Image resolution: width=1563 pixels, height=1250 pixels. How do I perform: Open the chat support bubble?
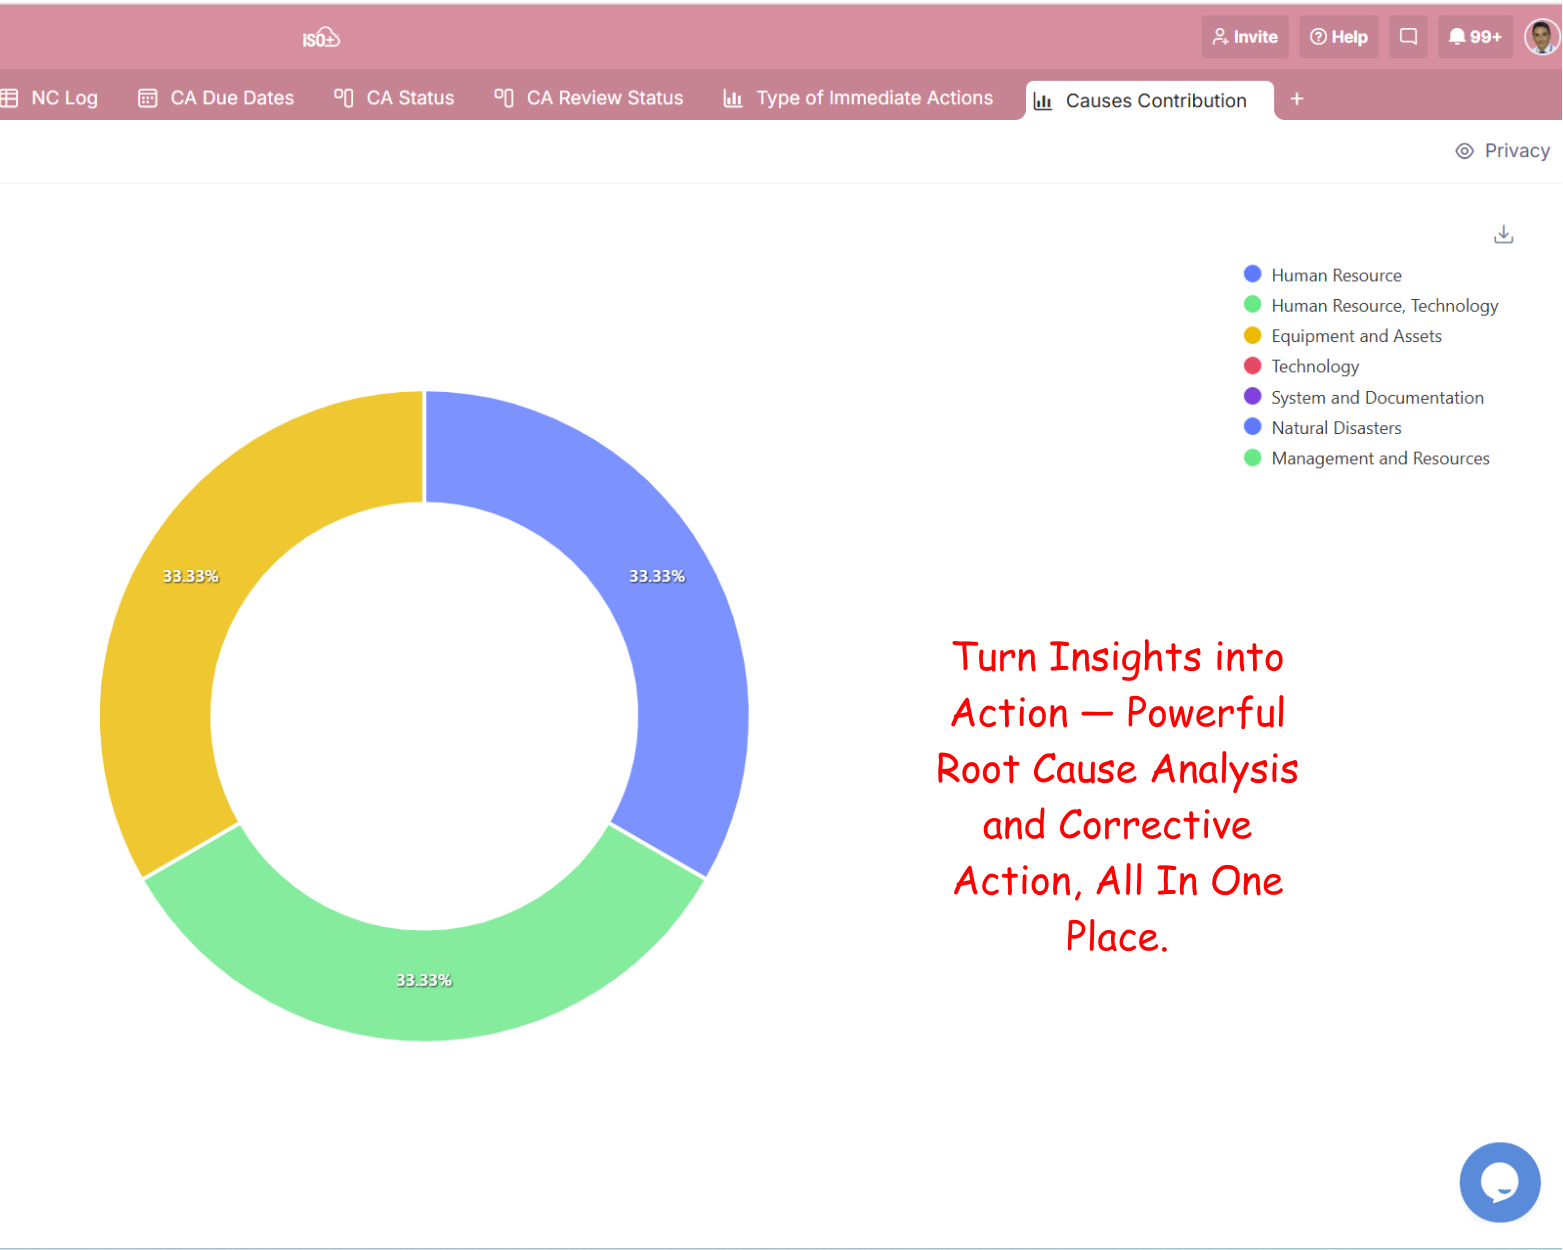tap(1499, 1182)
